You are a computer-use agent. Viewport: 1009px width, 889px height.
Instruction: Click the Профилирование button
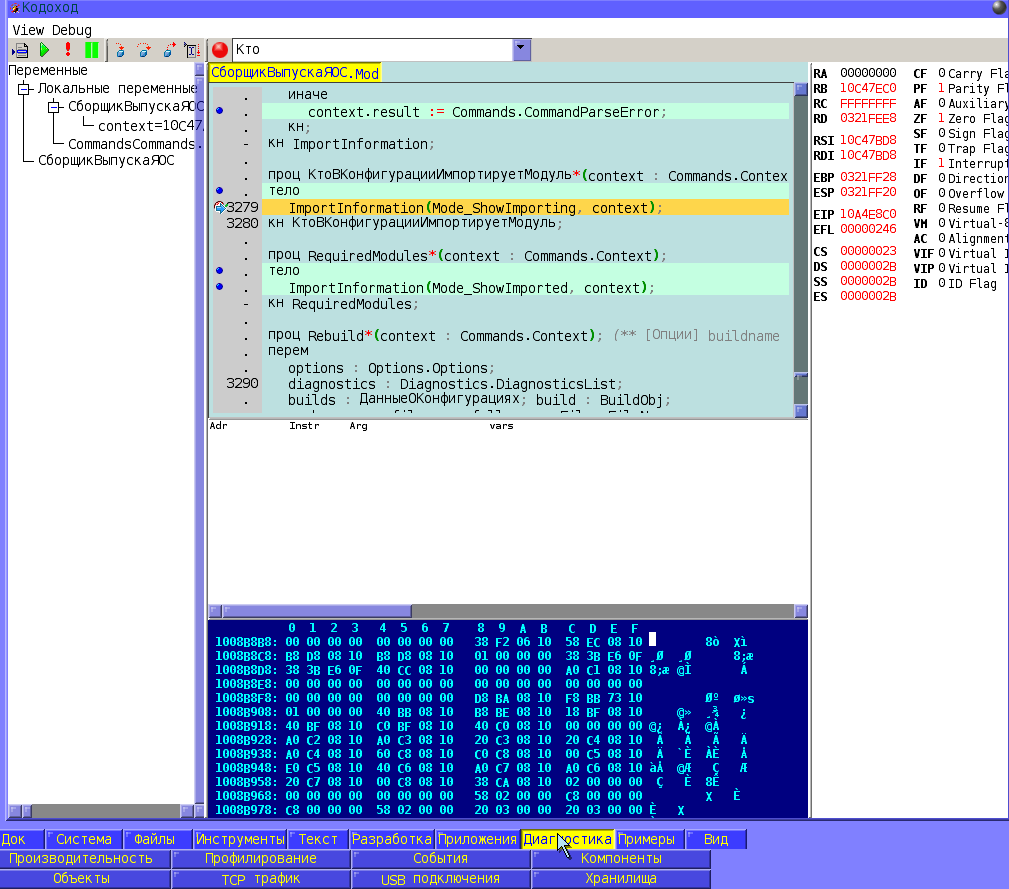pos(261,858)
